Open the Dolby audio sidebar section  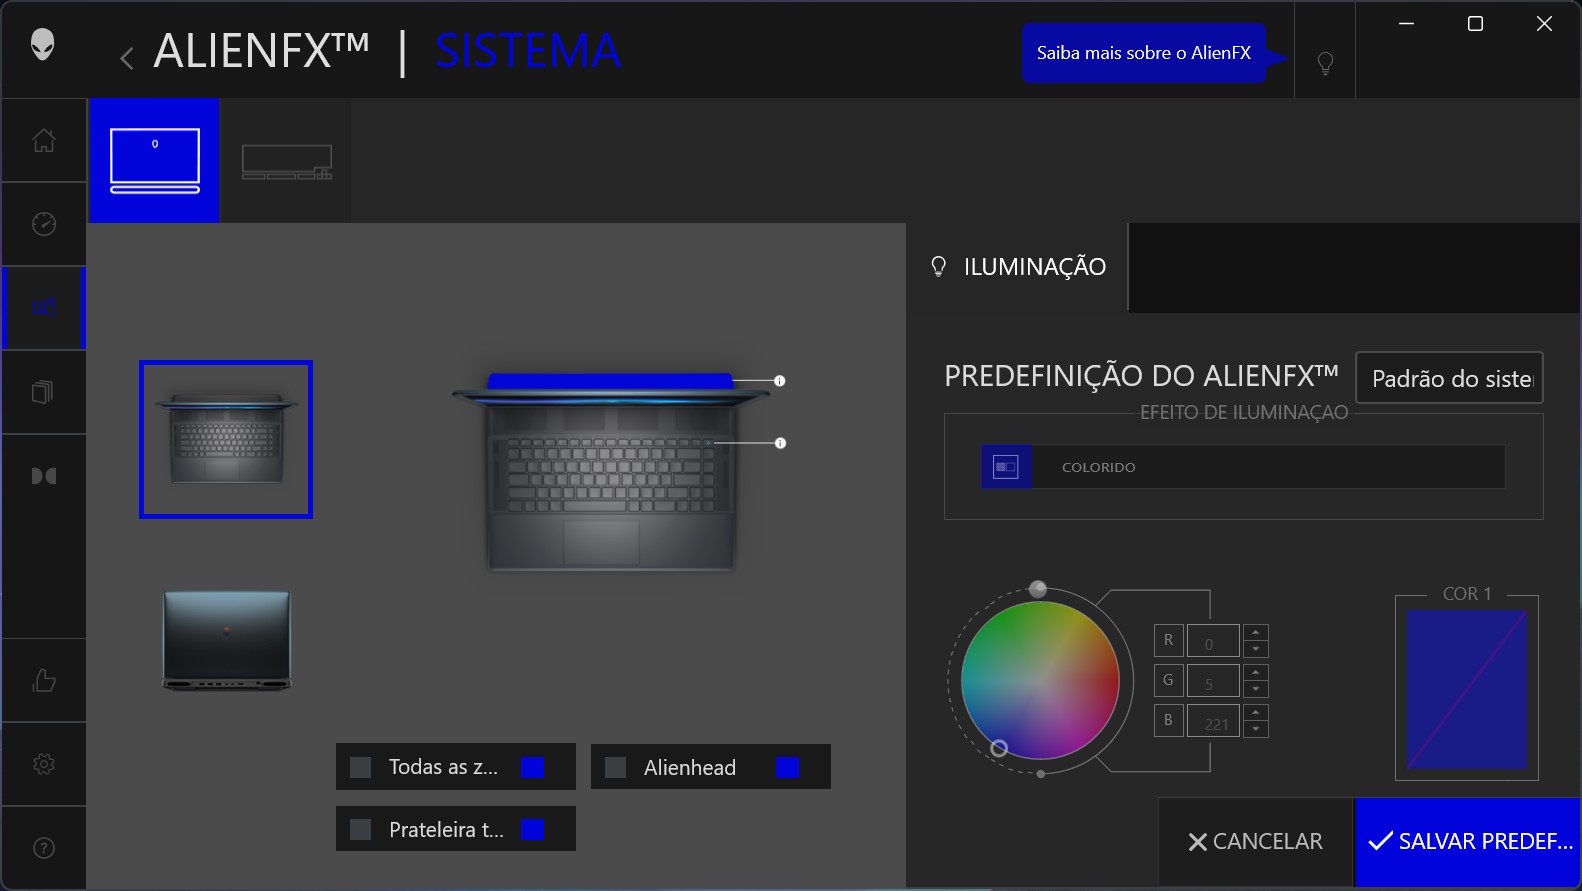click(x=44, y=476)
